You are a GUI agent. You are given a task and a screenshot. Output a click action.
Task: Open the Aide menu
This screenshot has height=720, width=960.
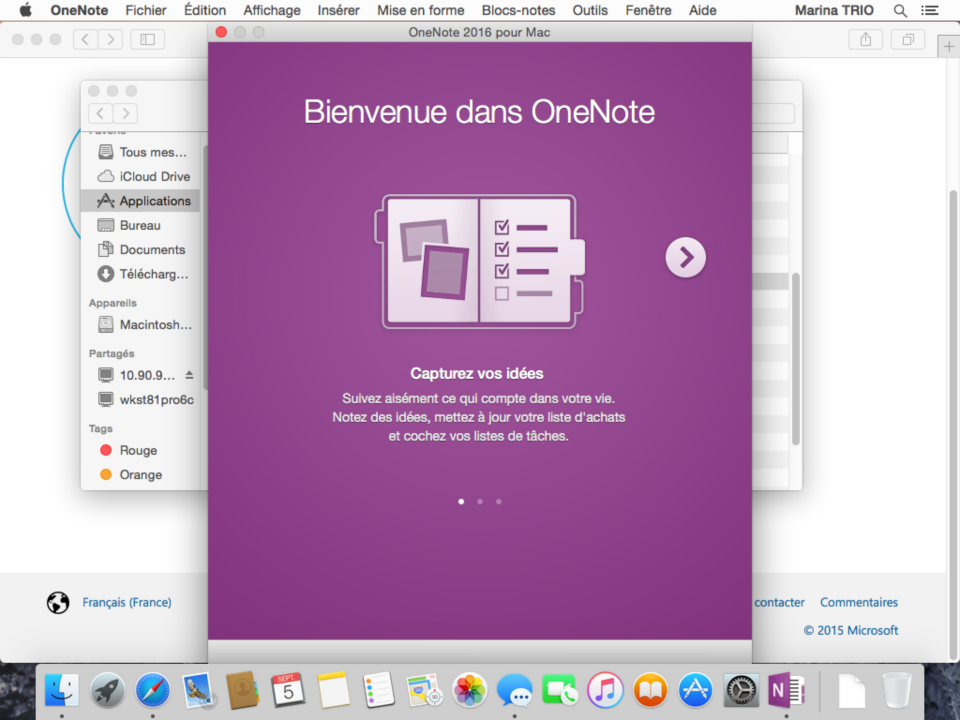[702, 10]
